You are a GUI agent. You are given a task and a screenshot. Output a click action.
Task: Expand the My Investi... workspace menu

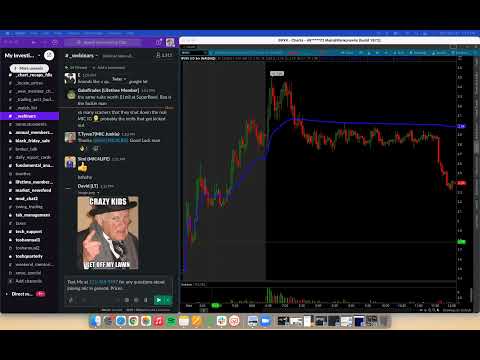(x=22, y=55)
